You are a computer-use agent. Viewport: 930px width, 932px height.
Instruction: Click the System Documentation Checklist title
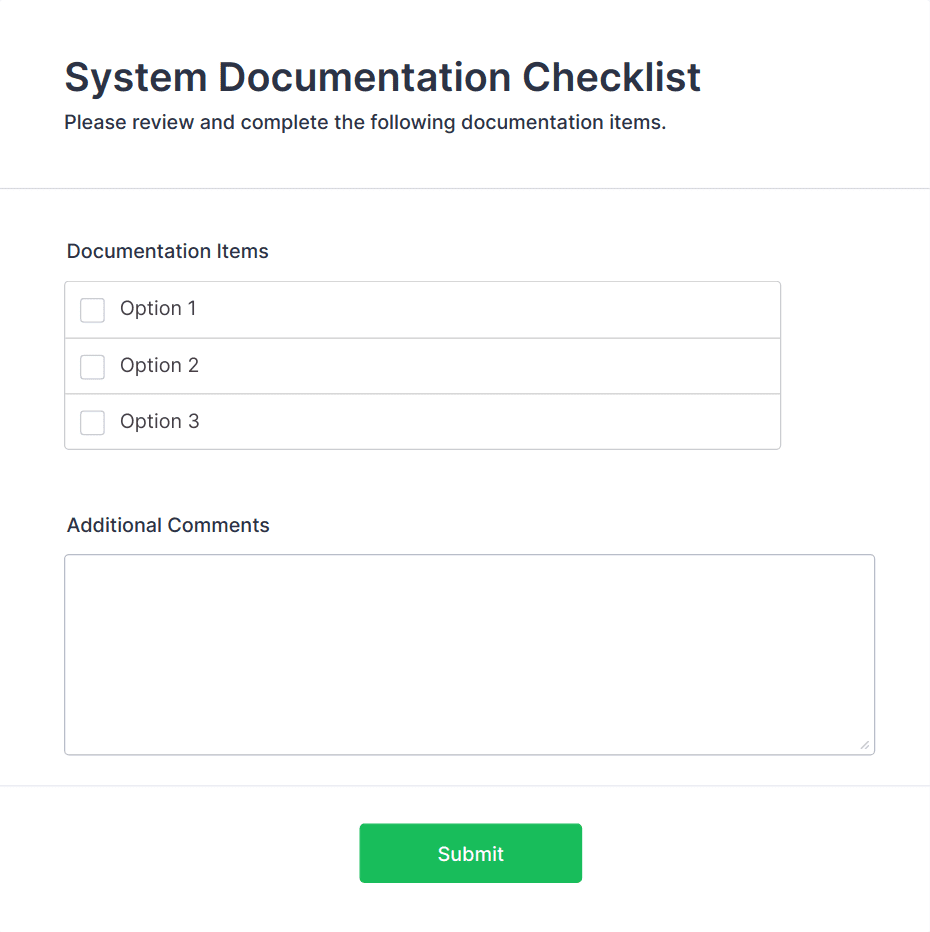click(x=382, y=77)
